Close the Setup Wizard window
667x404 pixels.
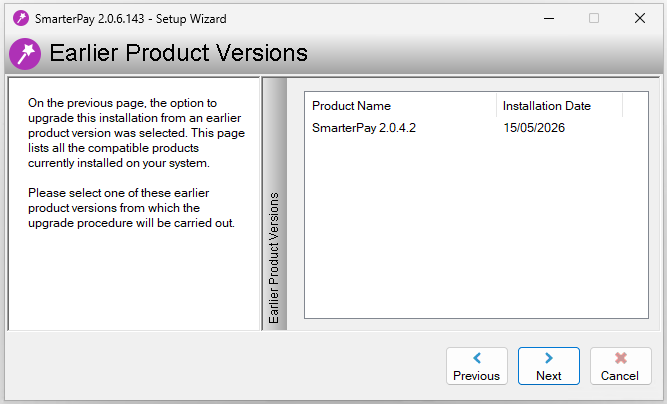640,18
